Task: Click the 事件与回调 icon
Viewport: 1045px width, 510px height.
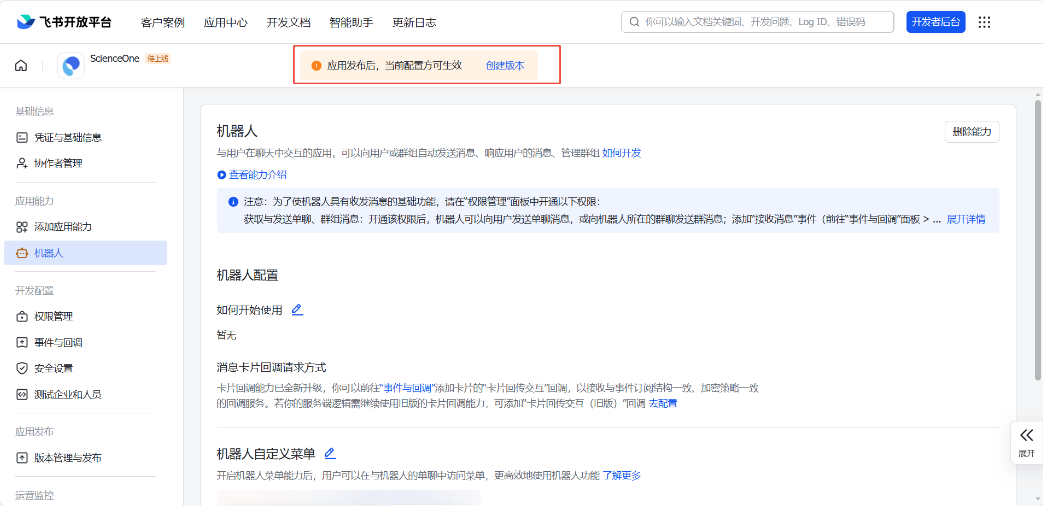Action: (x=22, y=343)
